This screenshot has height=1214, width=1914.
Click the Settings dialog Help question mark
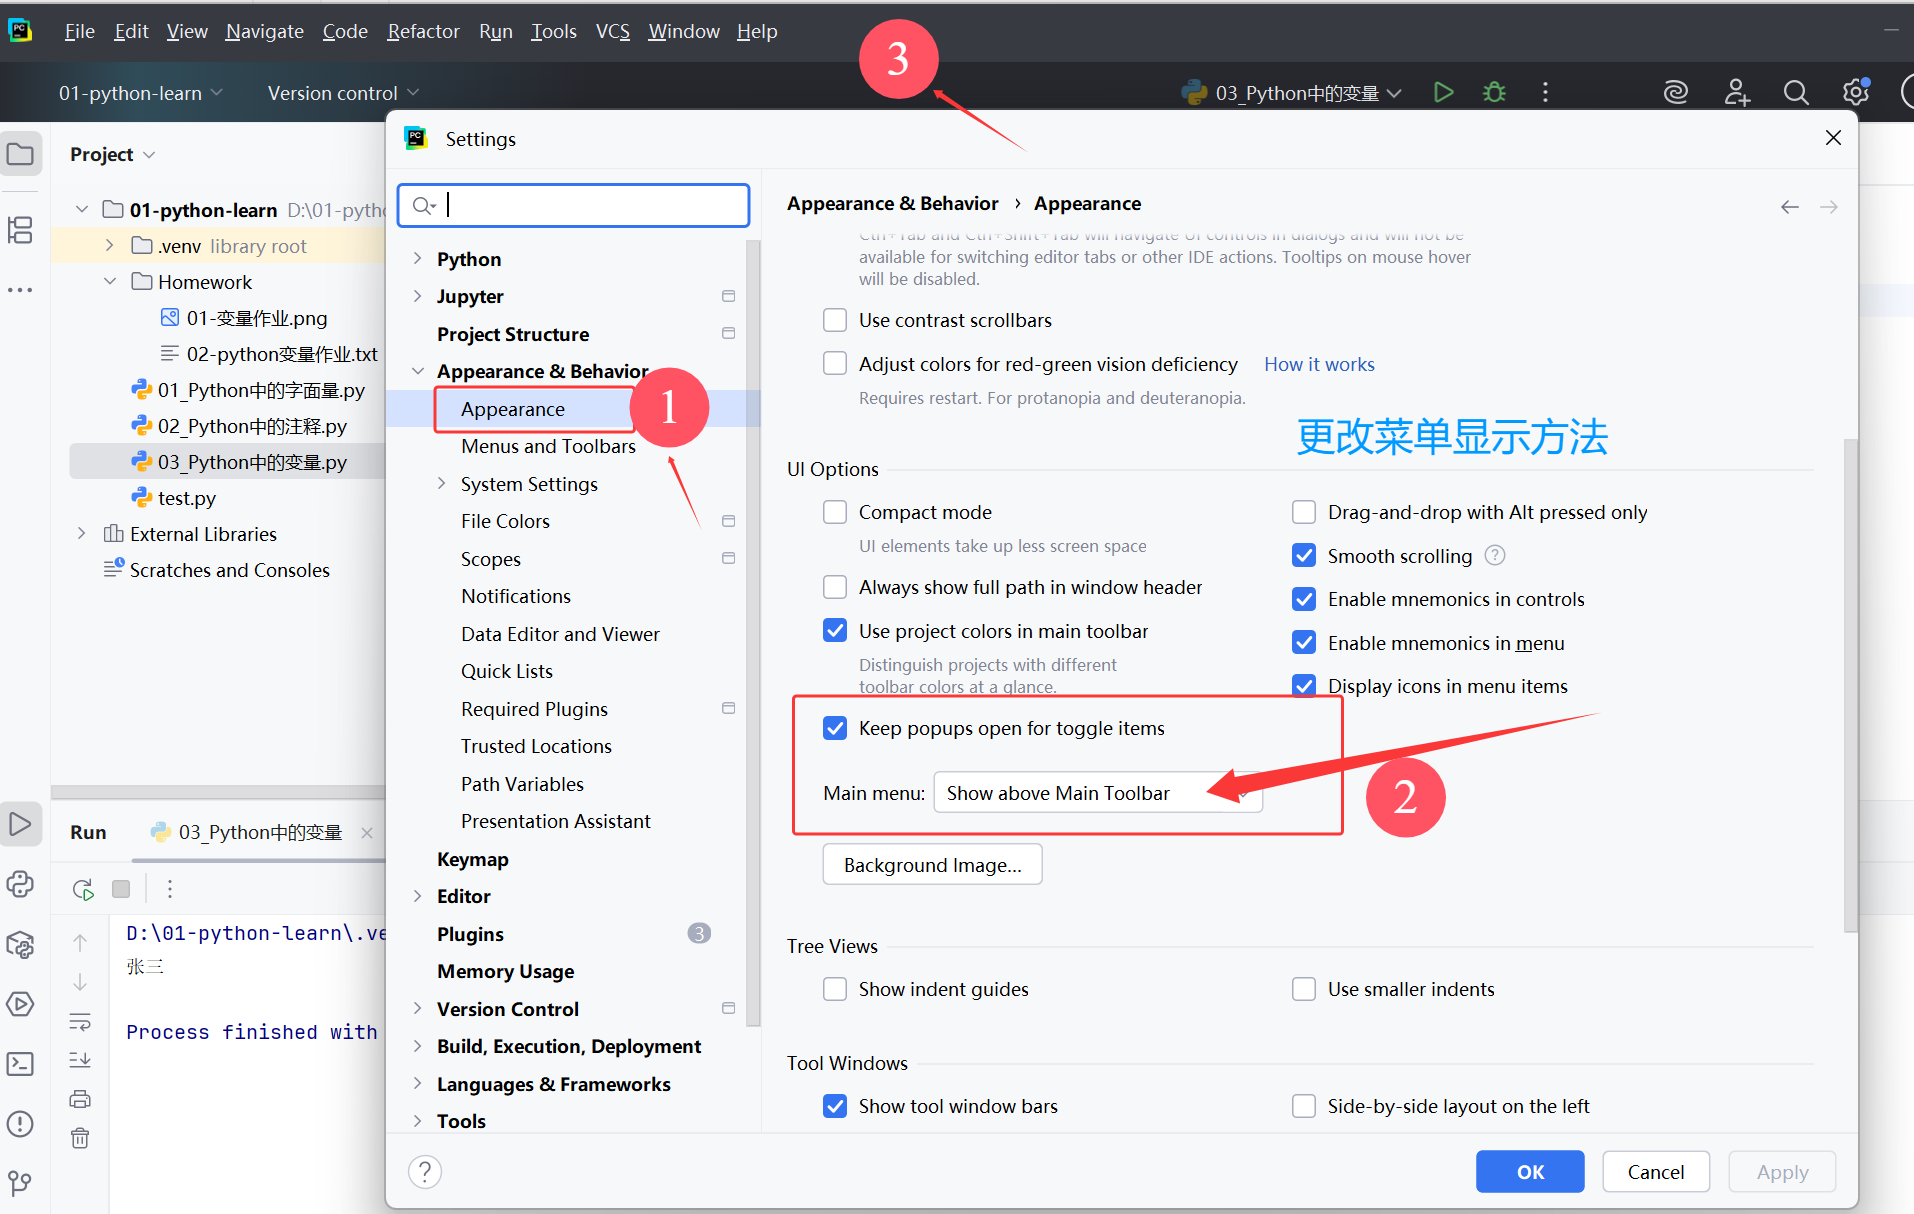point(425,1171)
